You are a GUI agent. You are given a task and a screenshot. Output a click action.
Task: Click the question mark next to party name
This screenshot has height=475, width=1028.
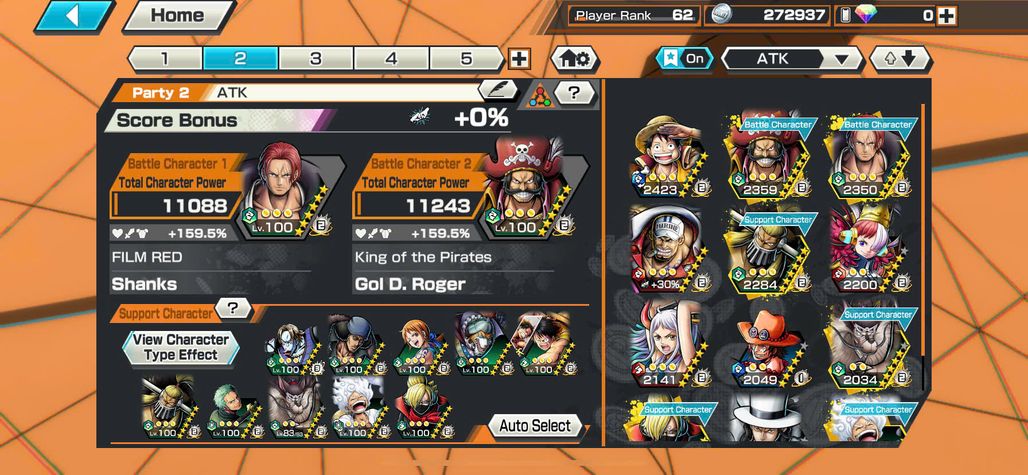(574, 92)
